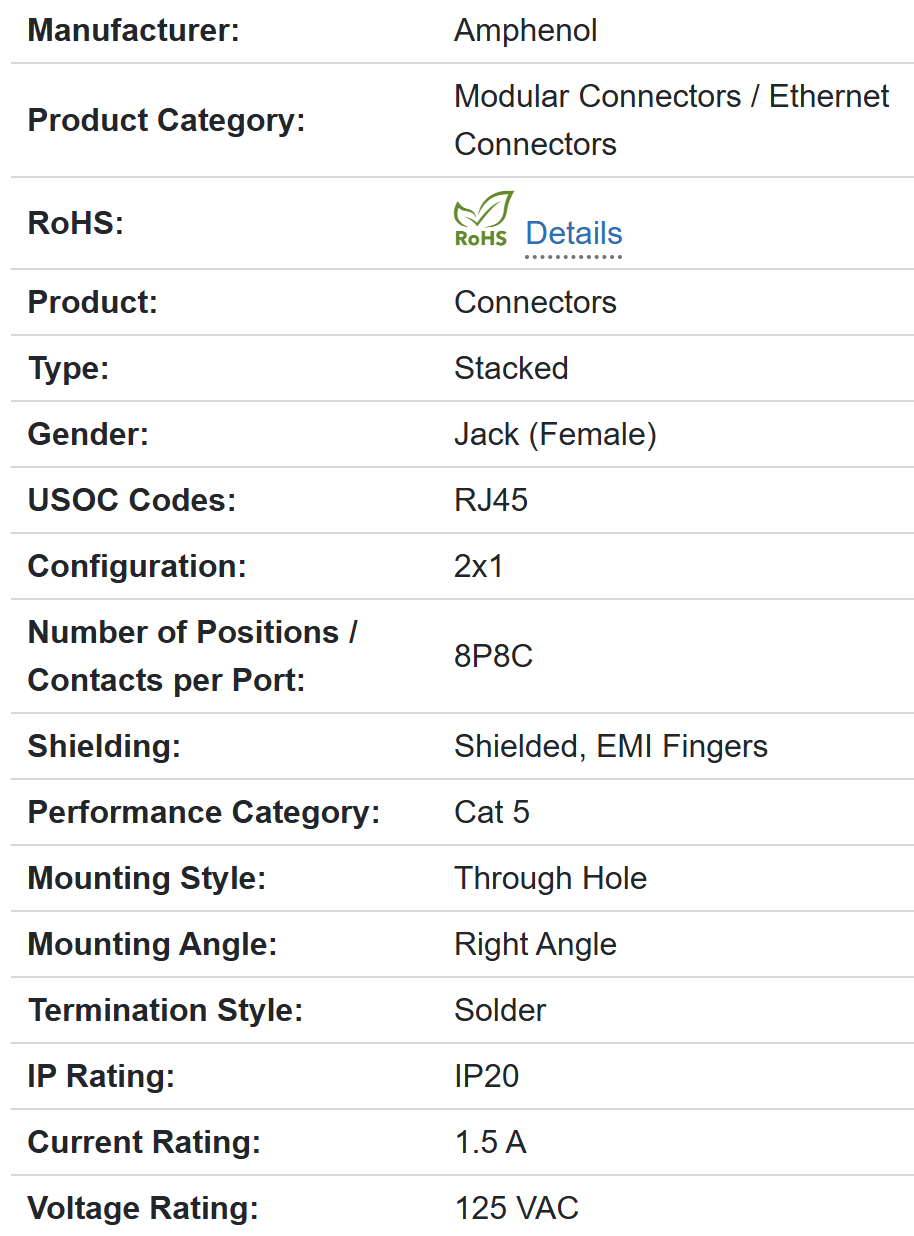Screen dimensions: 914x1236
Task: Click the 2x1 configuration value
Action: 479,566
